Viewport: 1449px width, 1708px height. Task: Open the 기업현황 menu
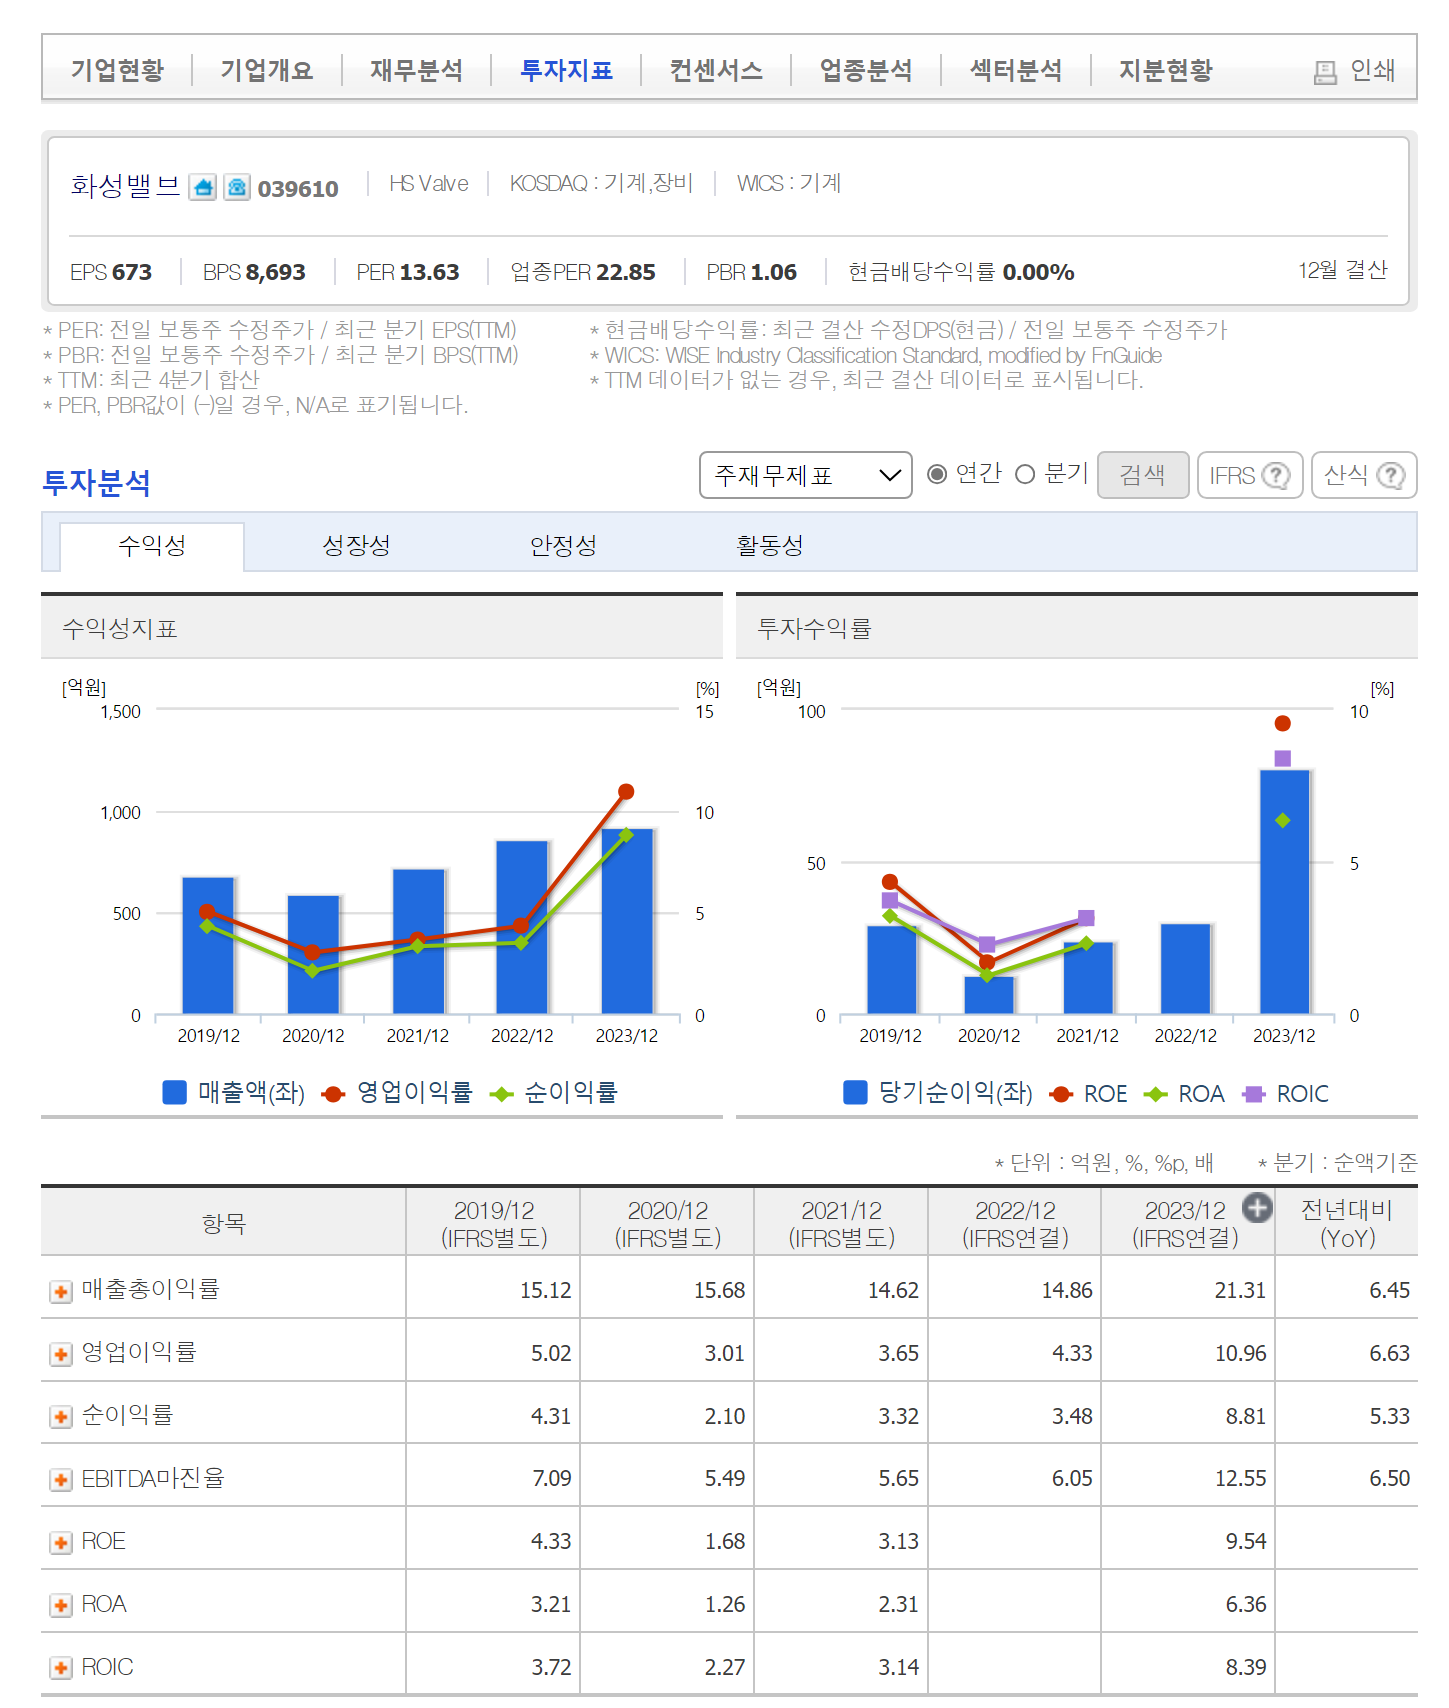point(117,70)
